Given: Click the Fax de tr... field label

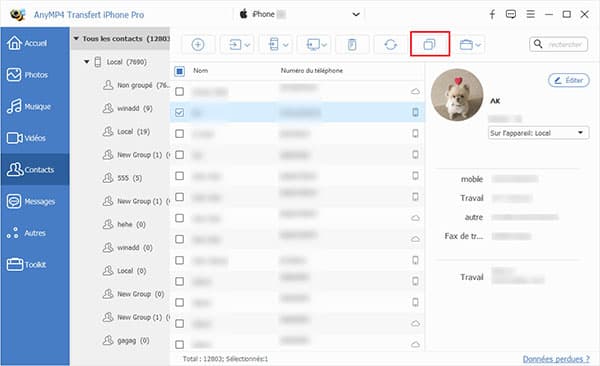Looking at the screenshot, I should click(464, 236).
